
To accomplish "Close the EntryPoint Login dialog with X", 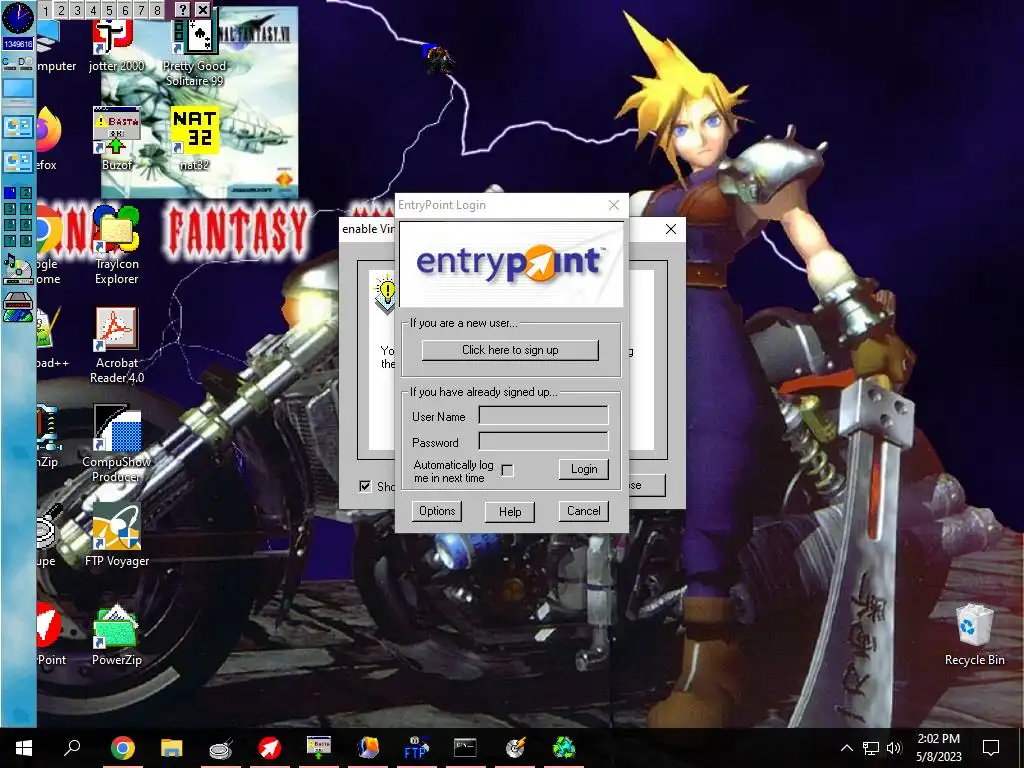I will 614,205.
